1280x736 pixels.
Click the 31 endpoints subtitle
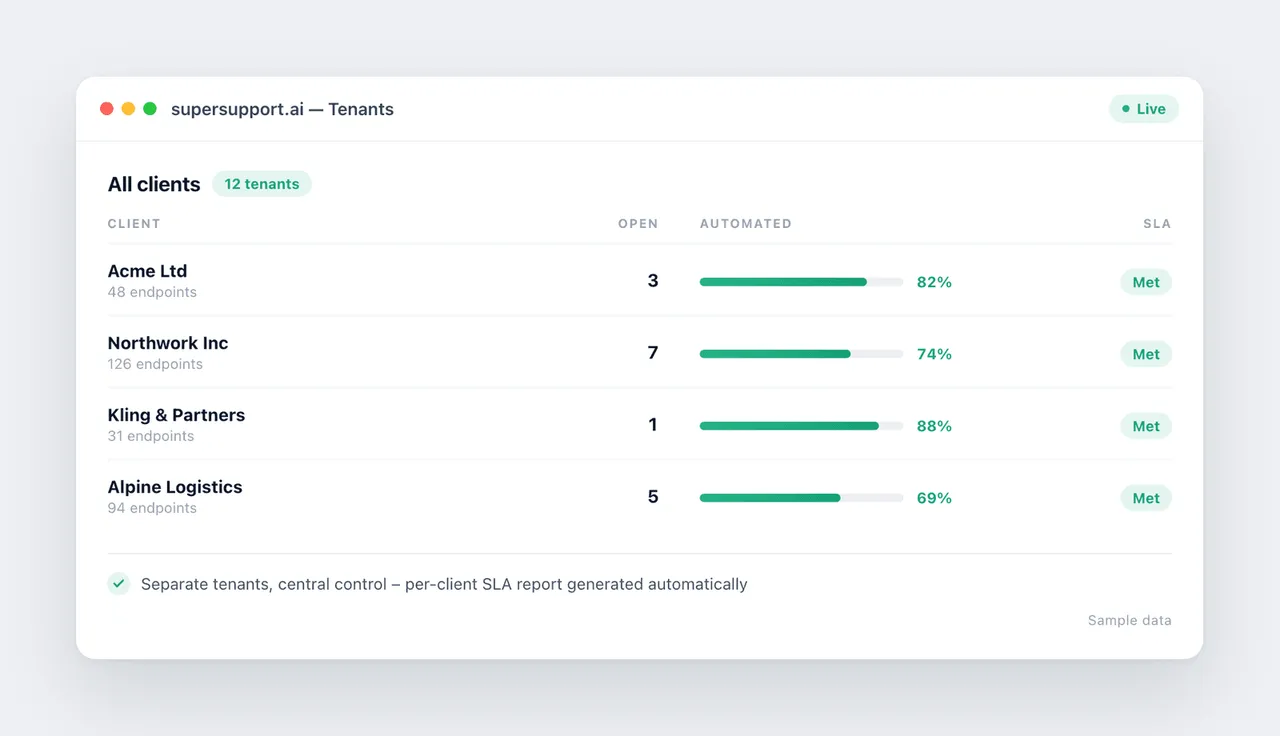pyautogui.click(x=151, y=436)
